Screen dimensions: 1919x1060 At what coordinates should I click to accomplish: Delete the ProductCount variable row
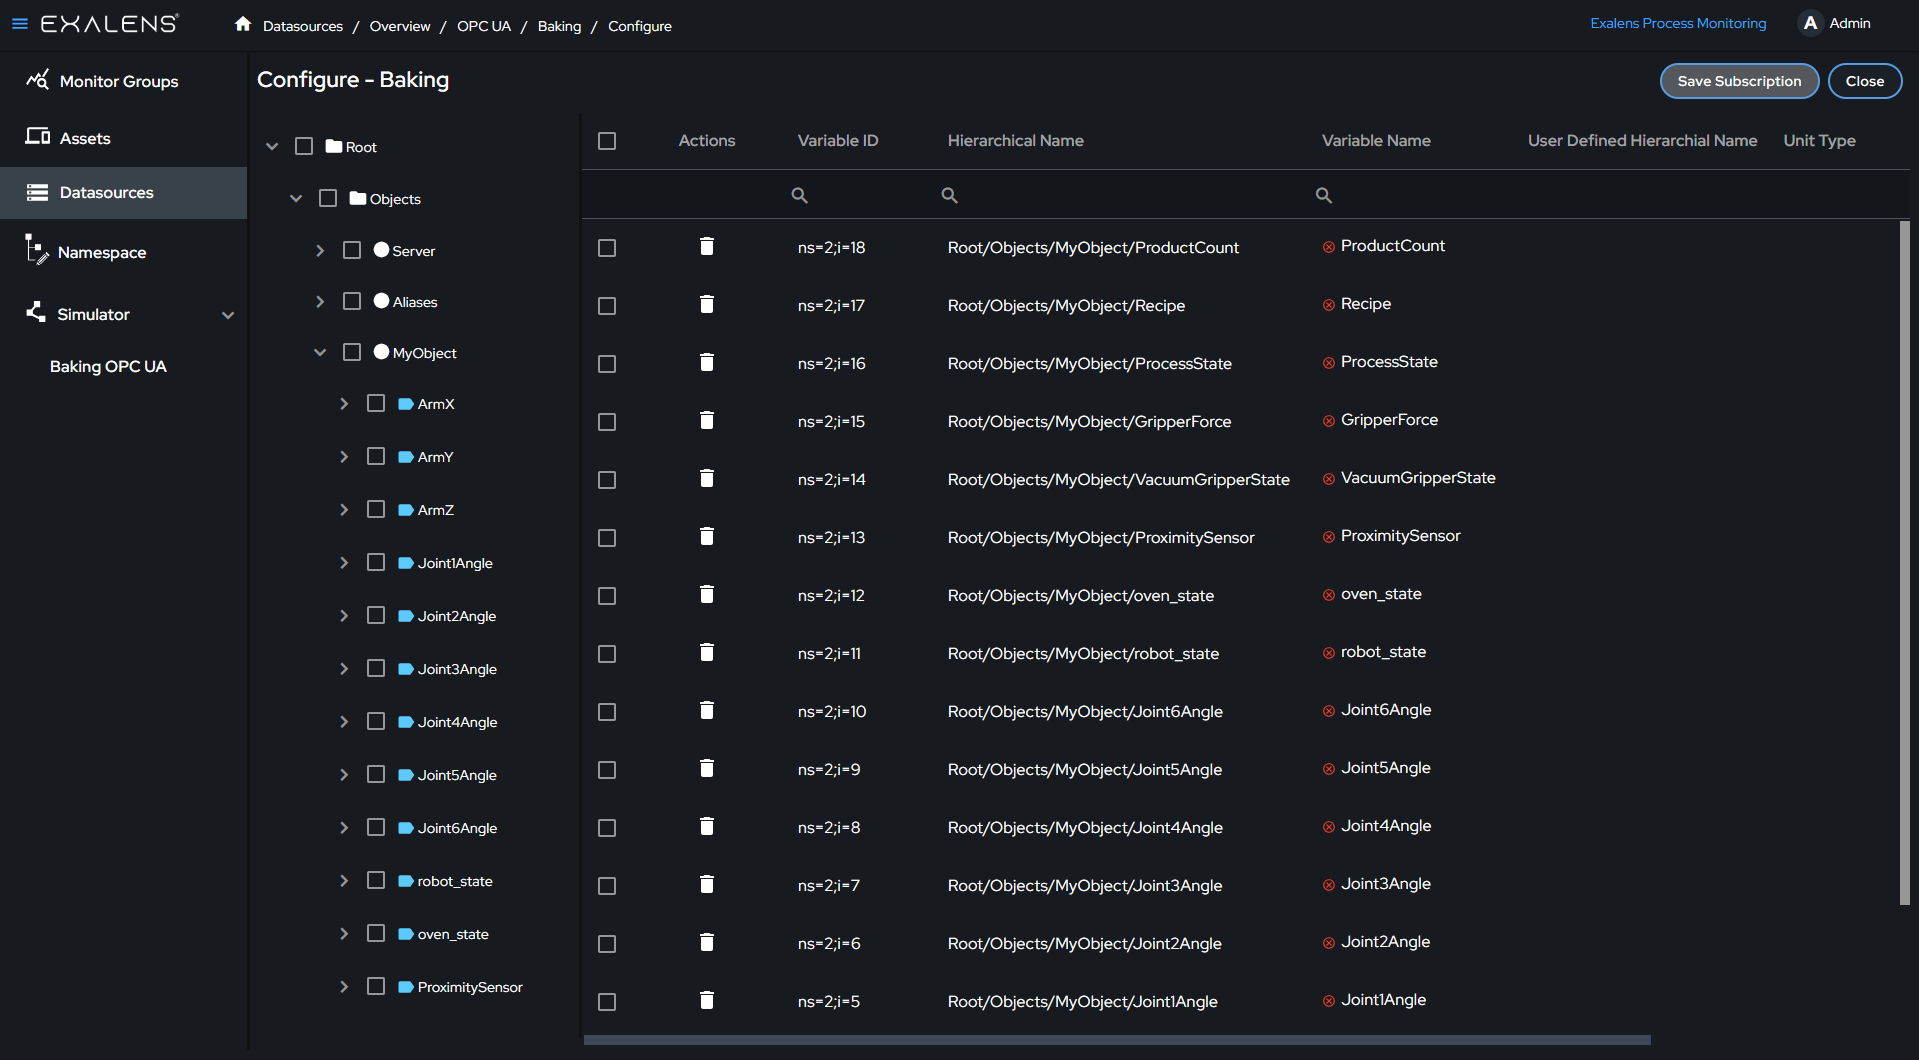(707, 246)
